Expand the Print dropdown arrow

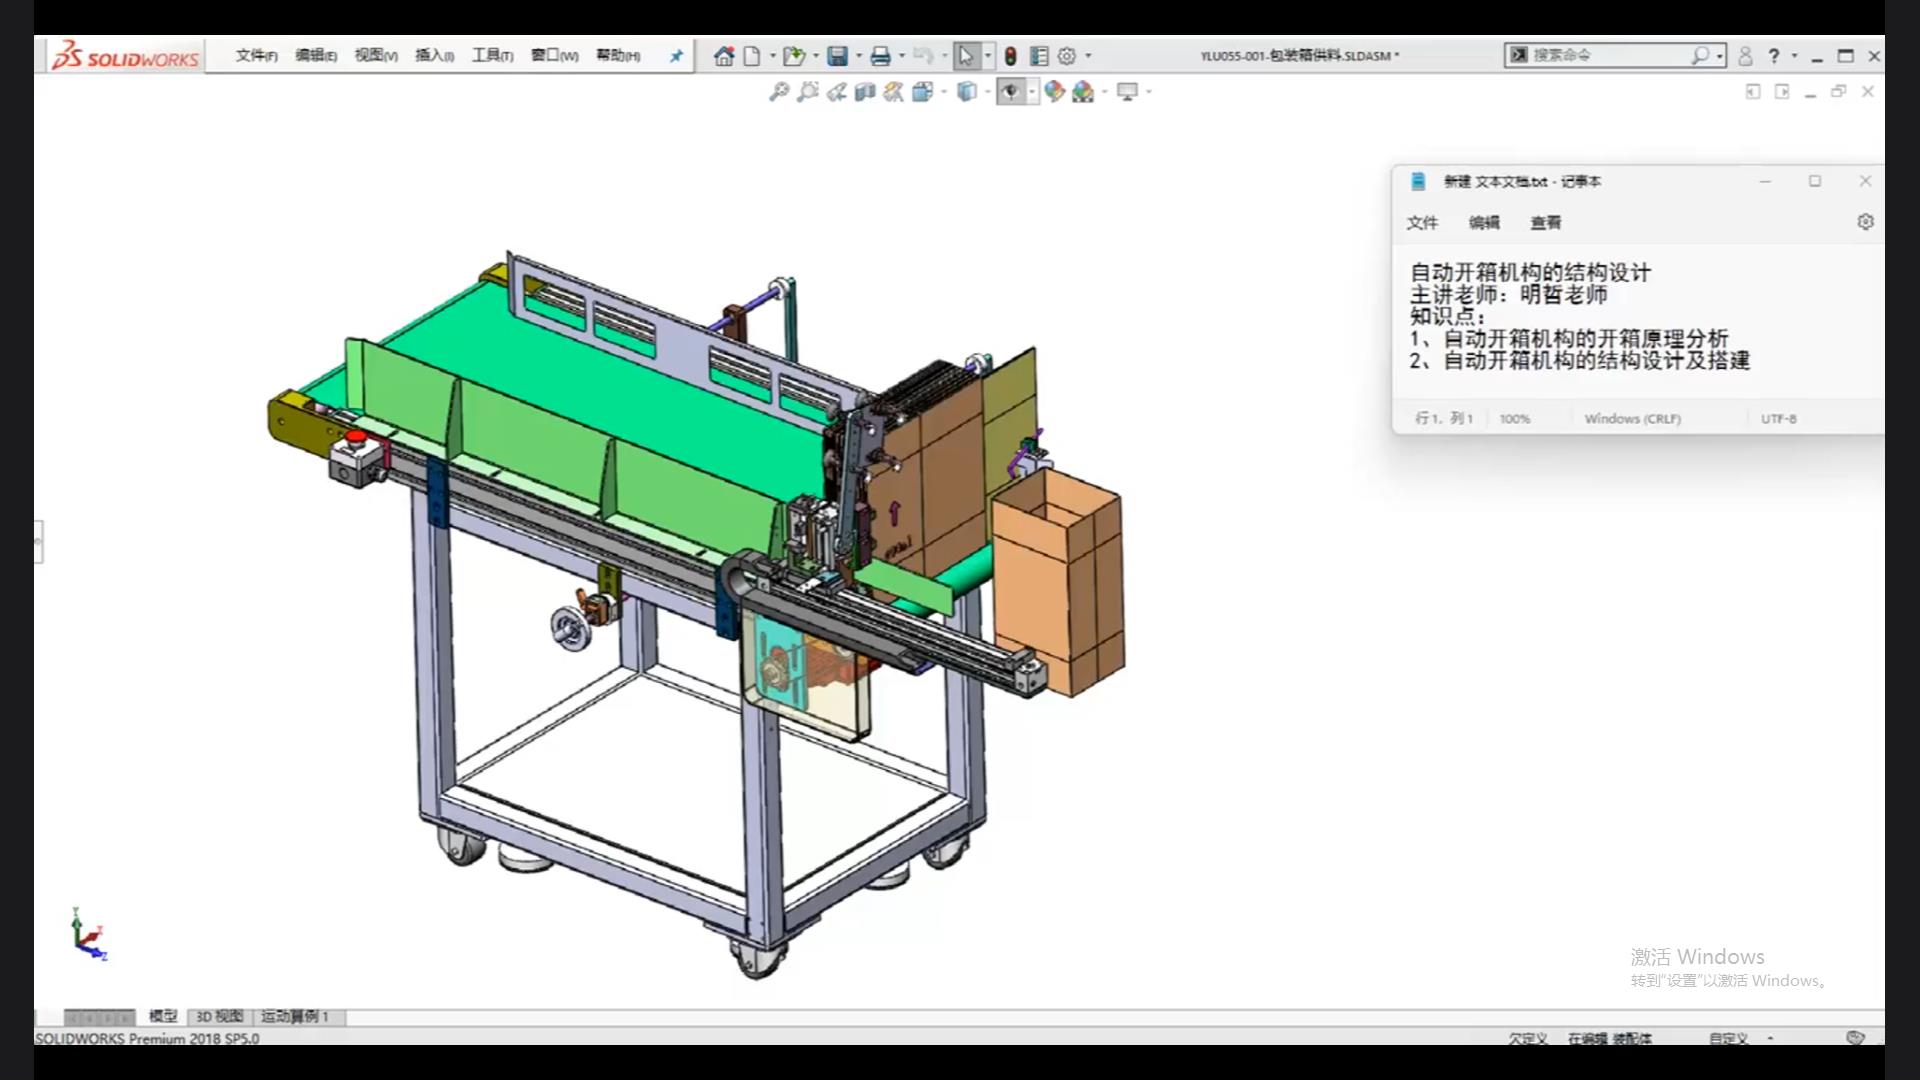click(902, 56)
